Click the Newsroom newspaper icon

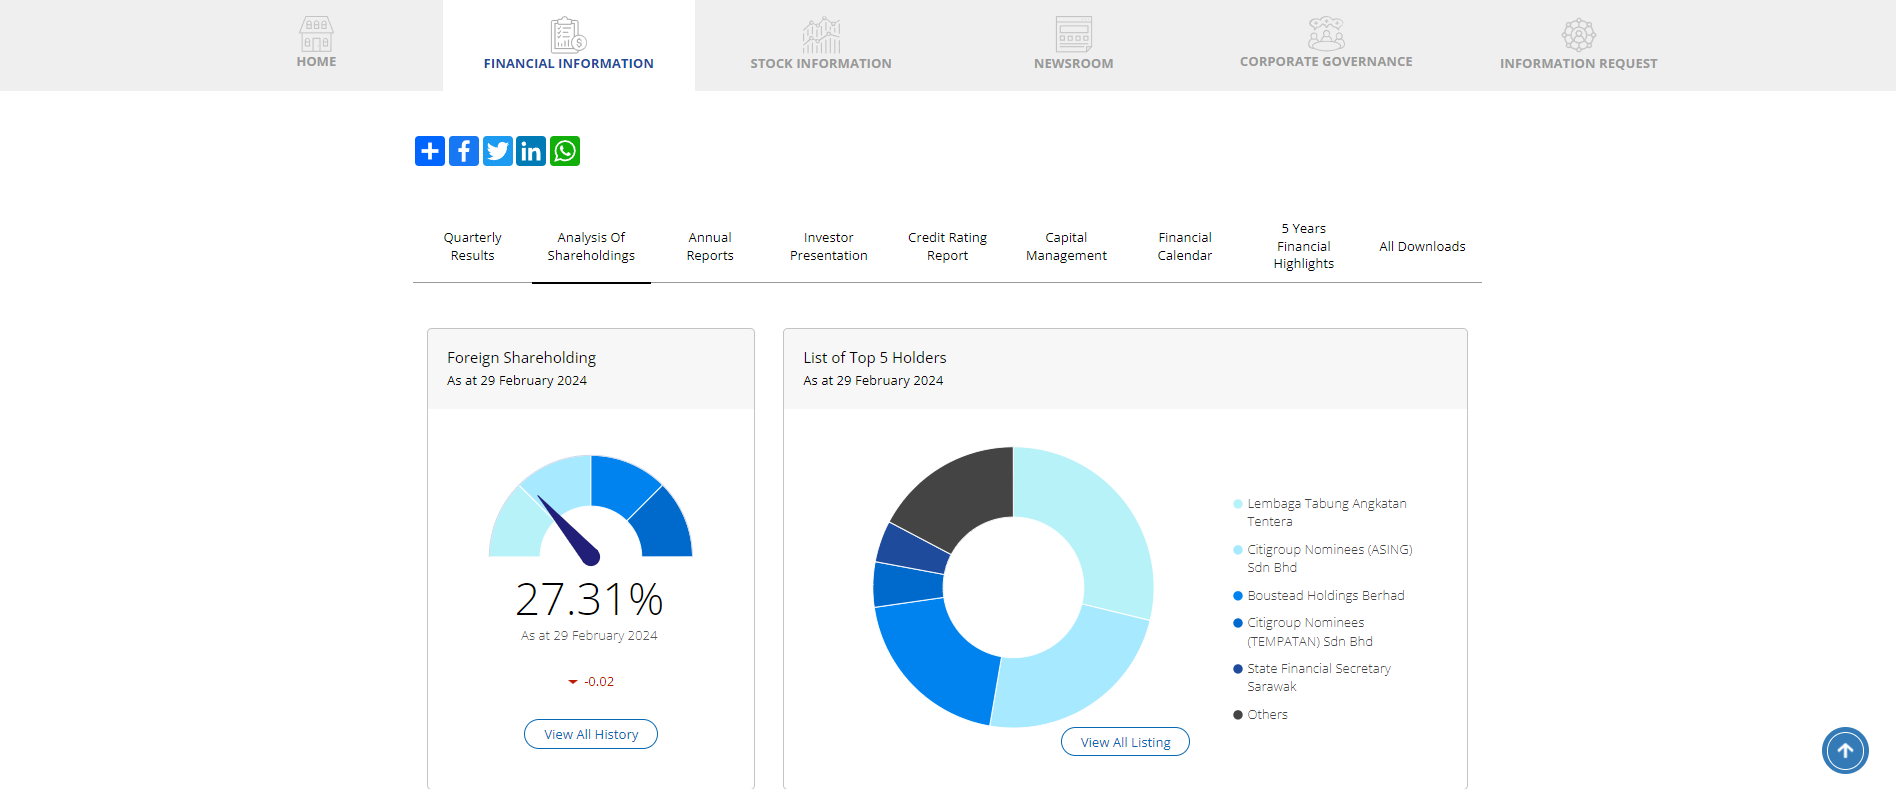point(1074,34)
